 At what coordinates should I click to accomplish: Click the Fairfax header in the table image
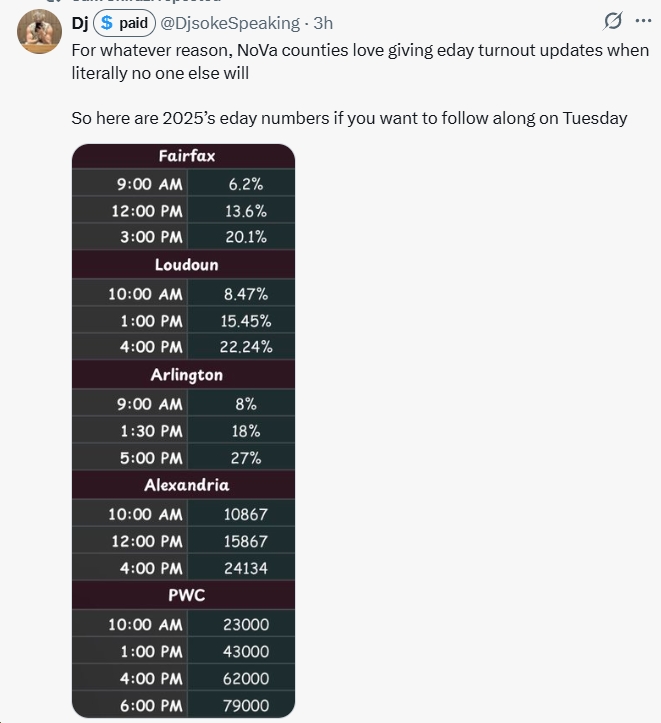[x=186, y=156]
